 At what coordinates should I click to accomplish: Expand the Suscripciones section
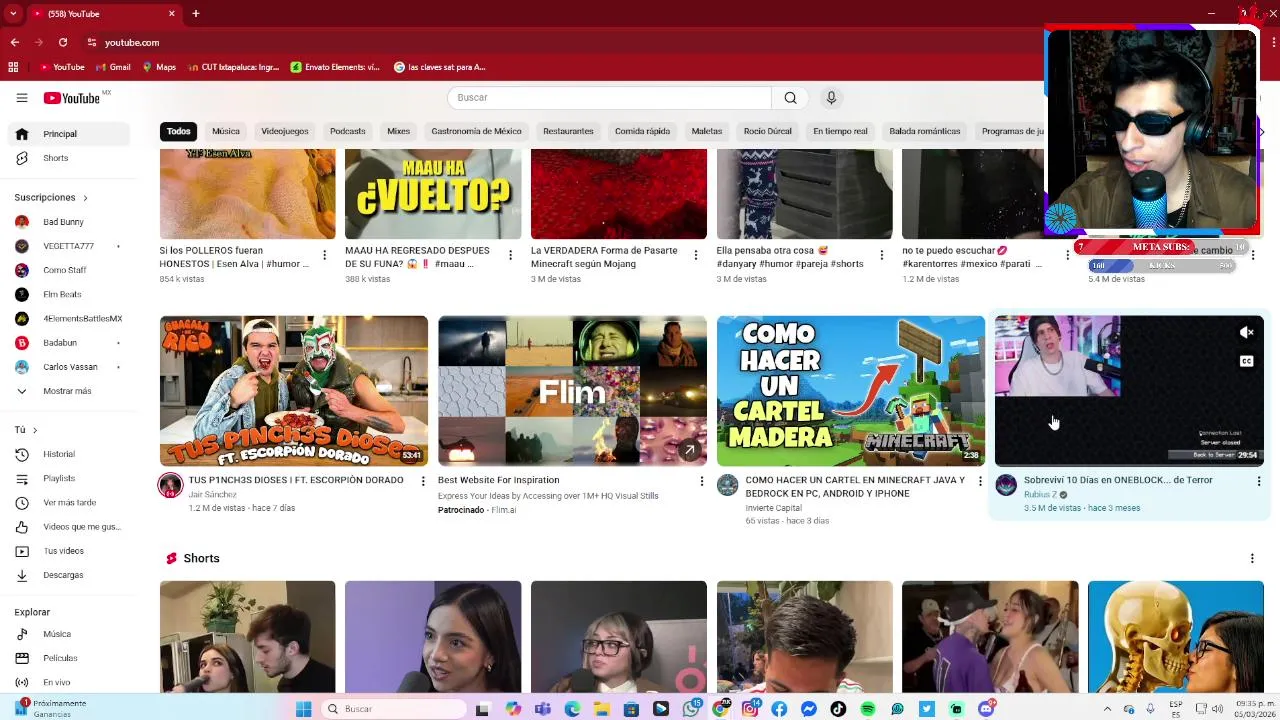51,198
